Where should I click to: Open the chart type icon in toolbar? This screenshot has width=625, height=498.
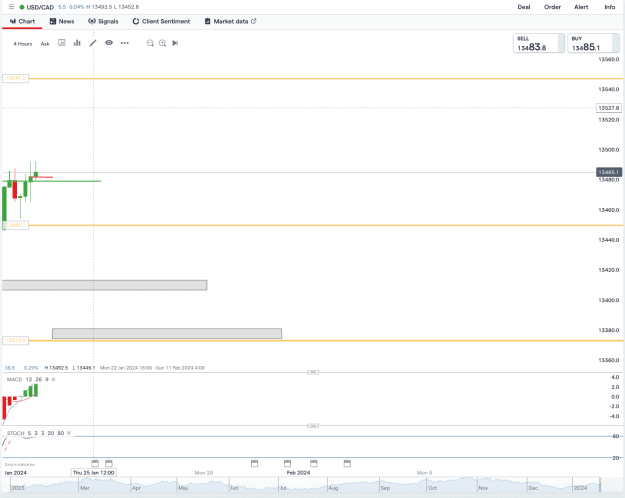[x=61, y=43]
